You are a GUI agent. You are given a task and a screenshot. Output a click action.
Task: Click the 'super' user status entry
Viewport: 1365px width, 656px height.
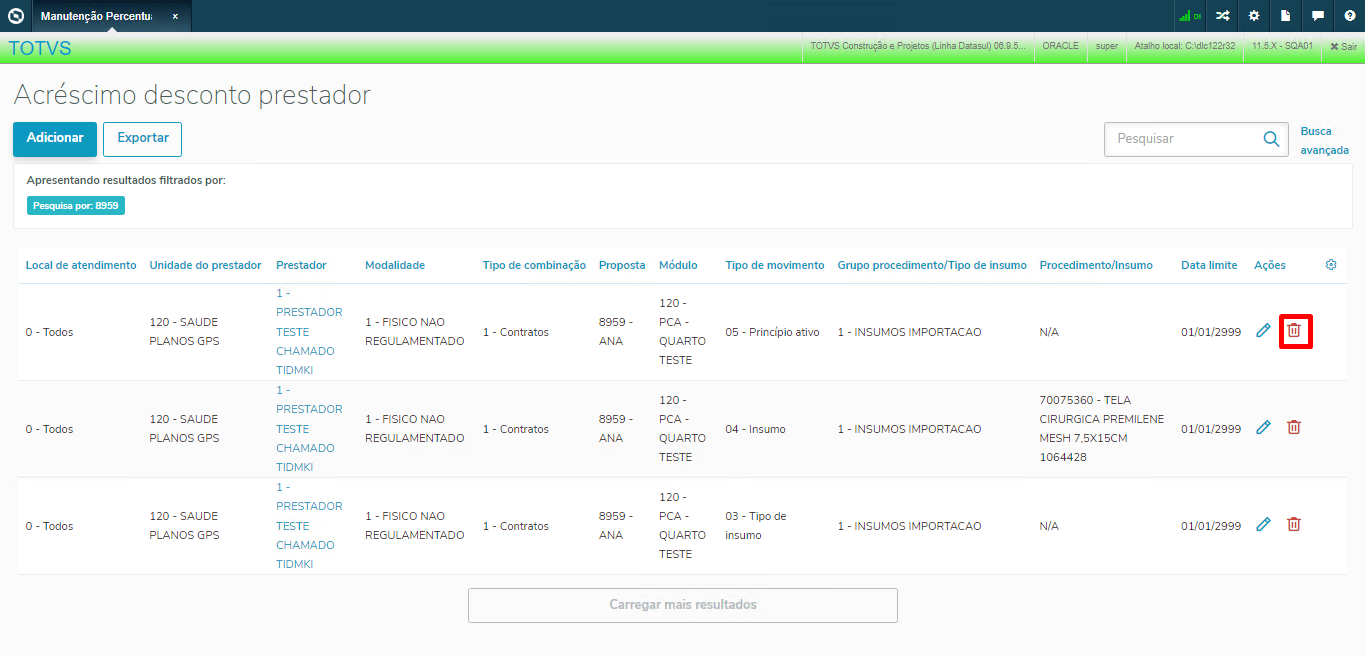tap(1107, 46)
